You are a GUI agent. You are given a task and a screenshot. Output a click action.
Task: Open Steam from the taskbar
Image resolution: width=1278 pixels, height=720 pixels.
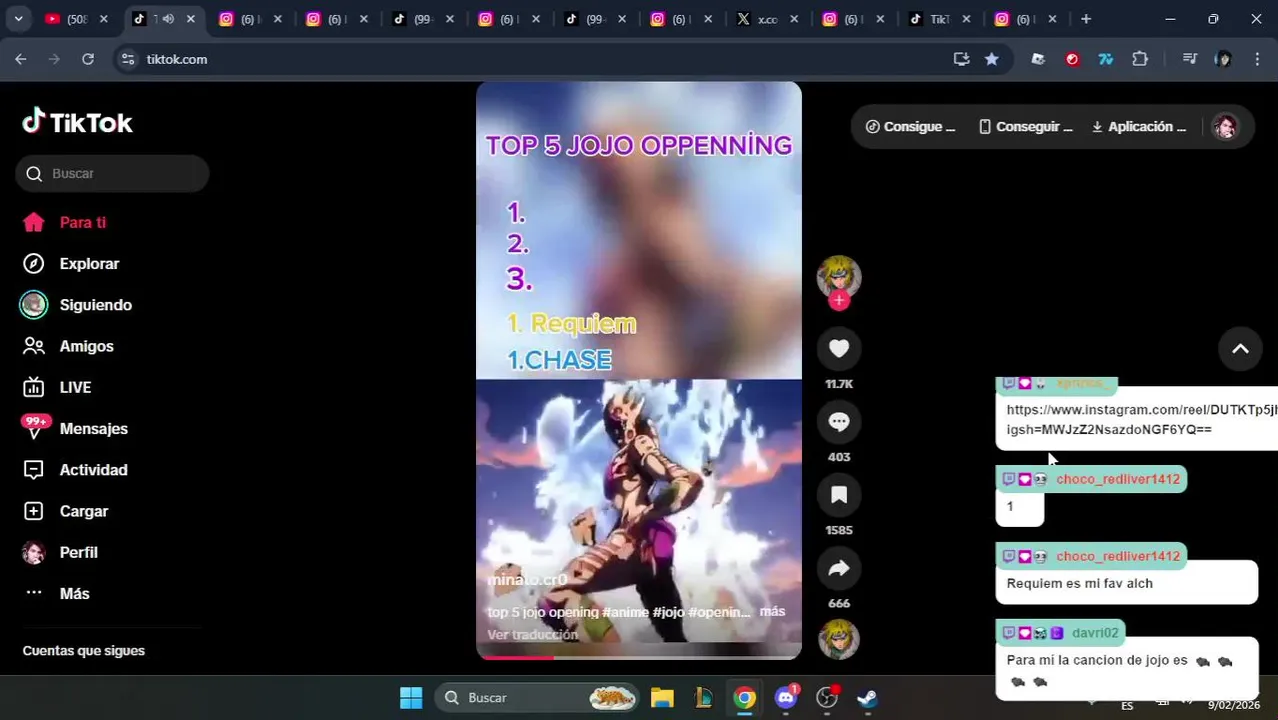pyautogui.click(x=867, y=698)
